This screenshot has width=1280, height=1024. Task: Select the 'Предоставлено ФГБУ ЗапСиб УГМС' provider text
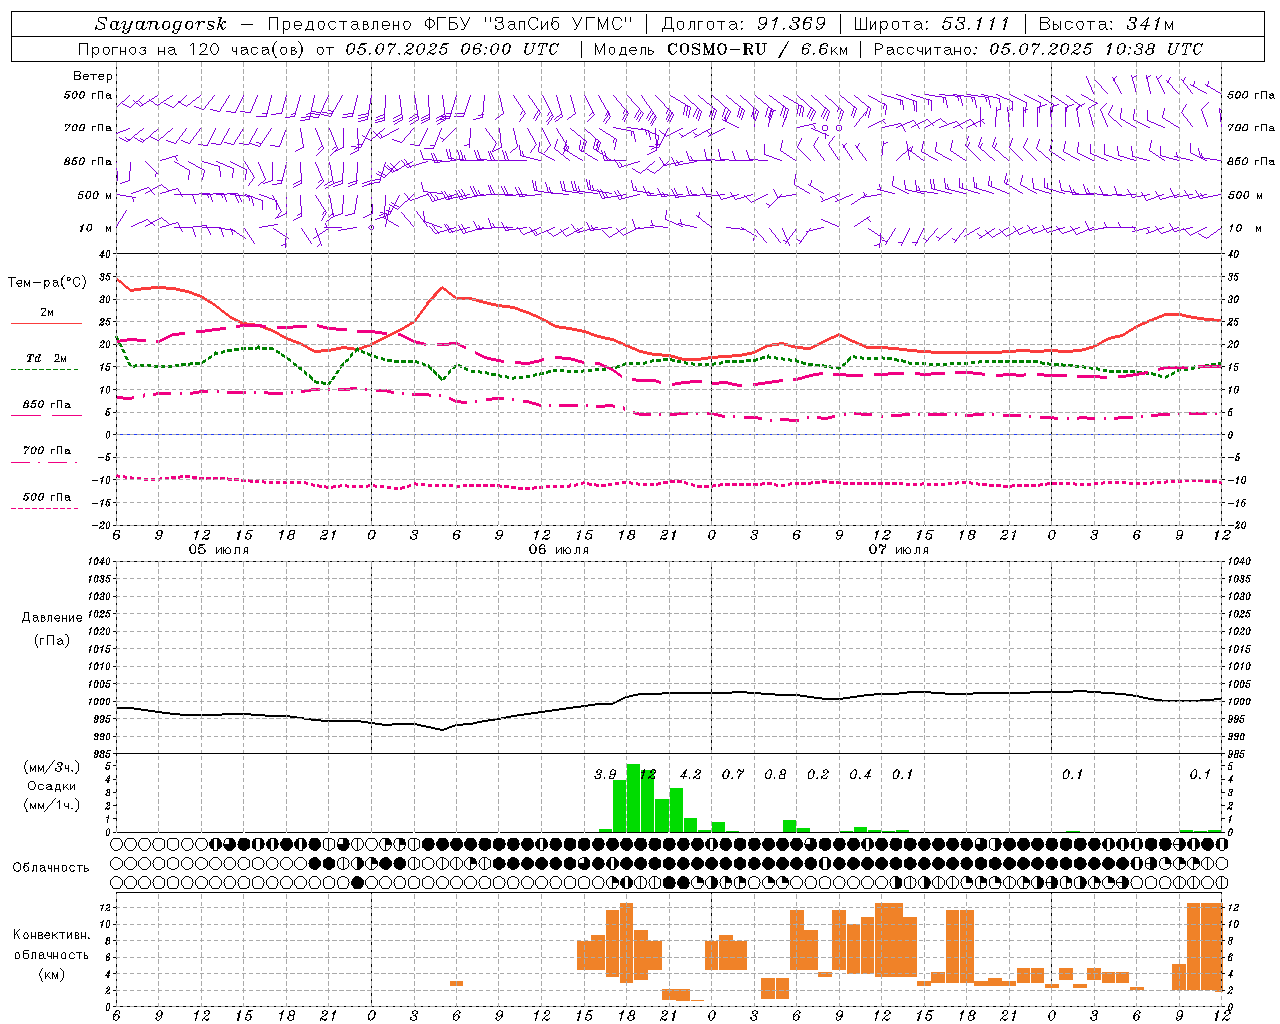[451, 24]
